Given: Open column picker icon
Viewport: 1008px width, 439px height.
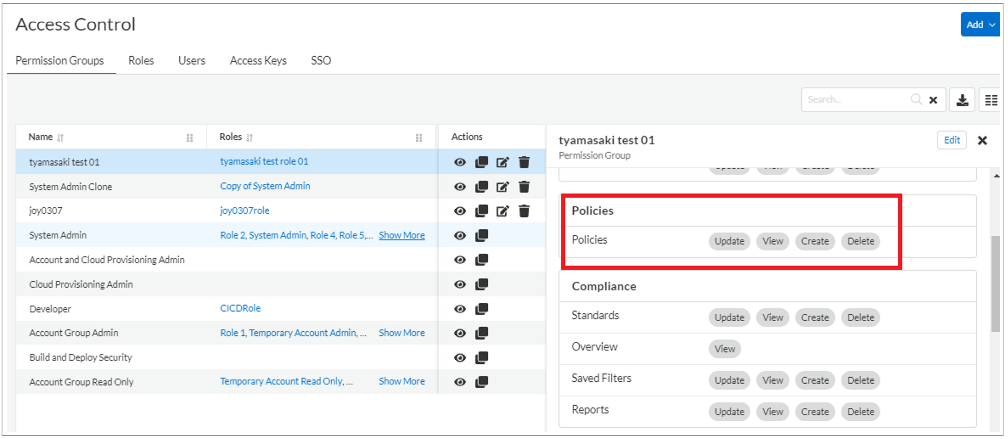Looking at the screenshot, I should (x=990, y=100).
